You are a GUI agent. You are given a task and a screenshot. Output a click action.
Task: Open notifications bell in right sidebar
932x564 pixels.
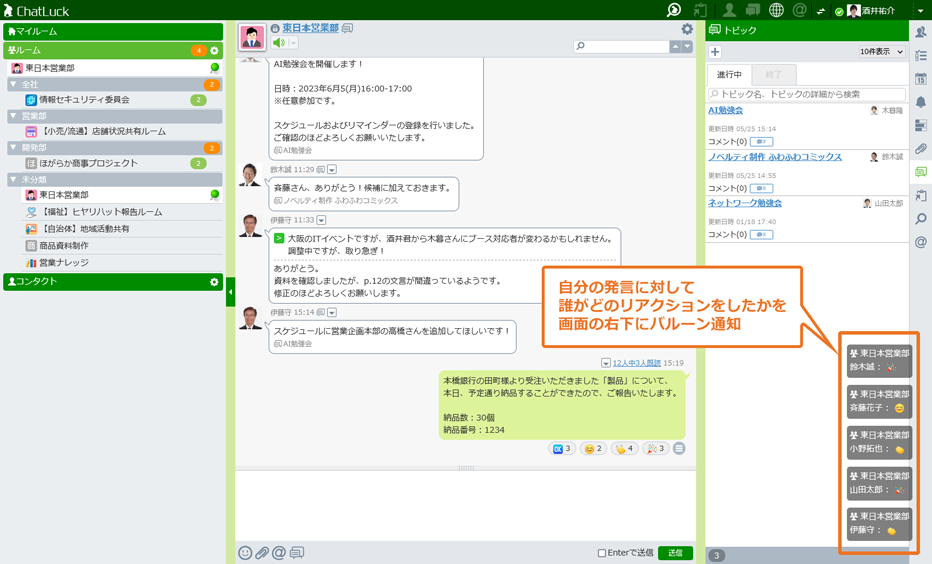(x=921, y=102)
